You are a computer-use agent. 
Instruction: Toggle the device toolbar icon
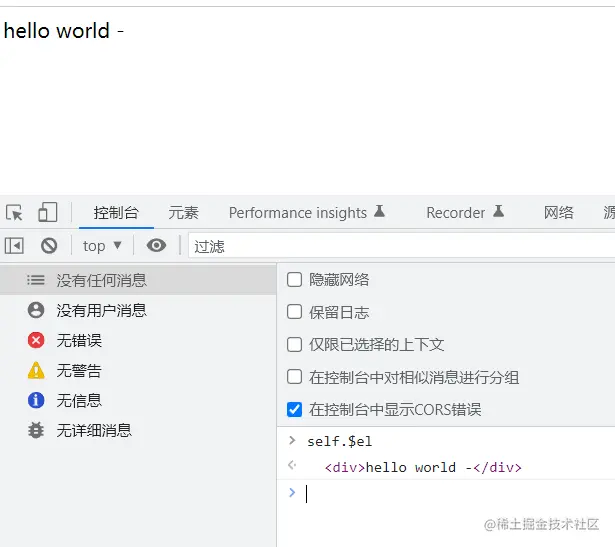click(47, 212)
